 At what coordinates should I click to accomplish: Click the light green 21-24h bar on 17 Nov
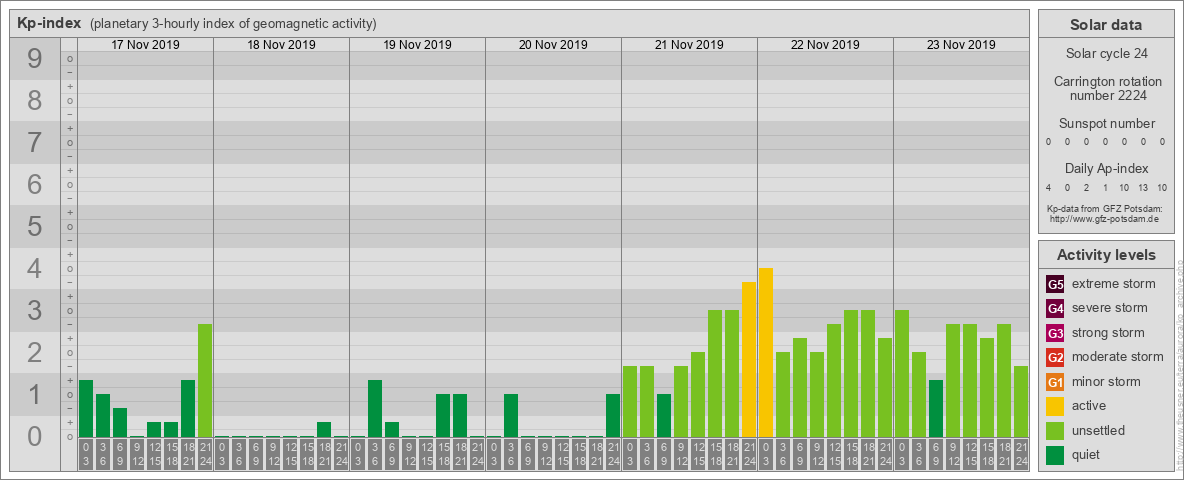pos(205,380)
